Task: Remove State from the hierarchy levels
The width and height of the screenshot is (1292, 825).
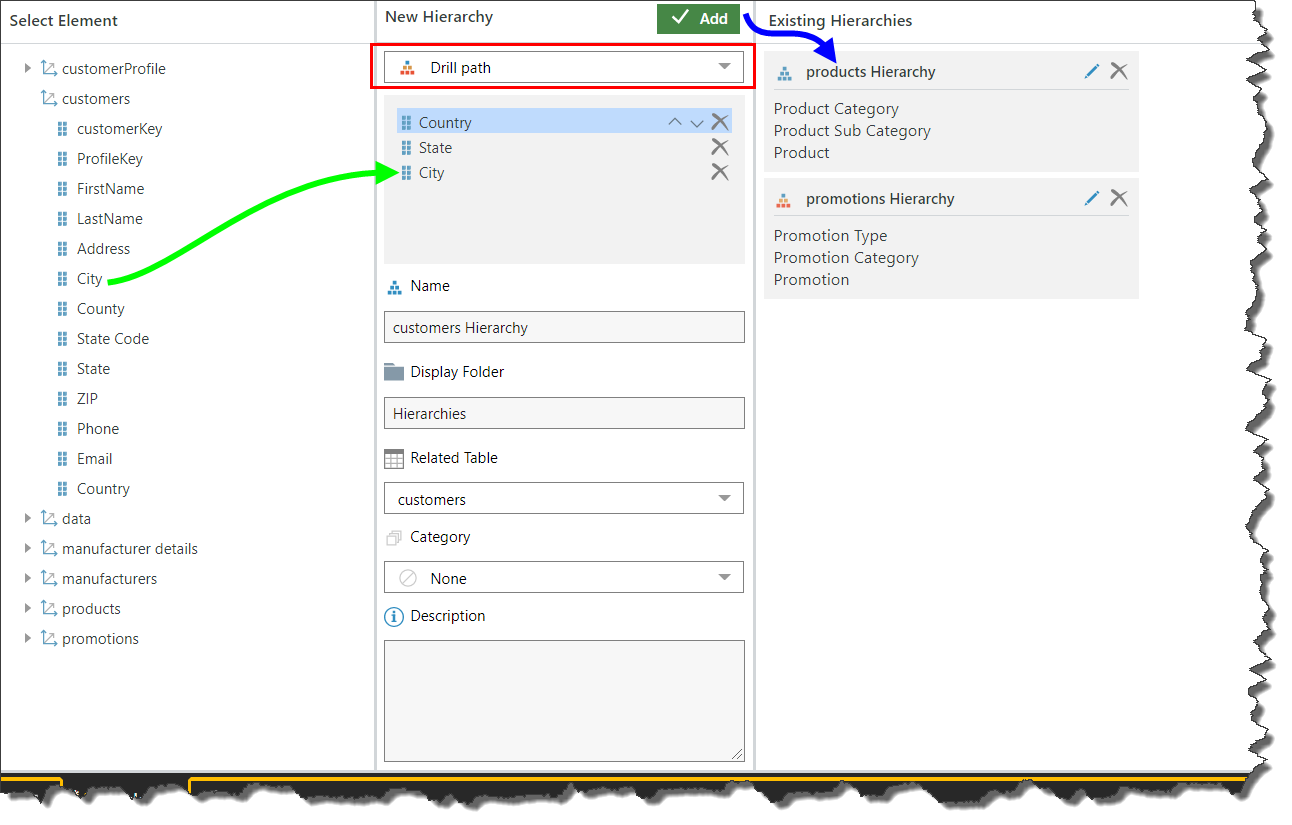Action: click(x=719, y=147)
